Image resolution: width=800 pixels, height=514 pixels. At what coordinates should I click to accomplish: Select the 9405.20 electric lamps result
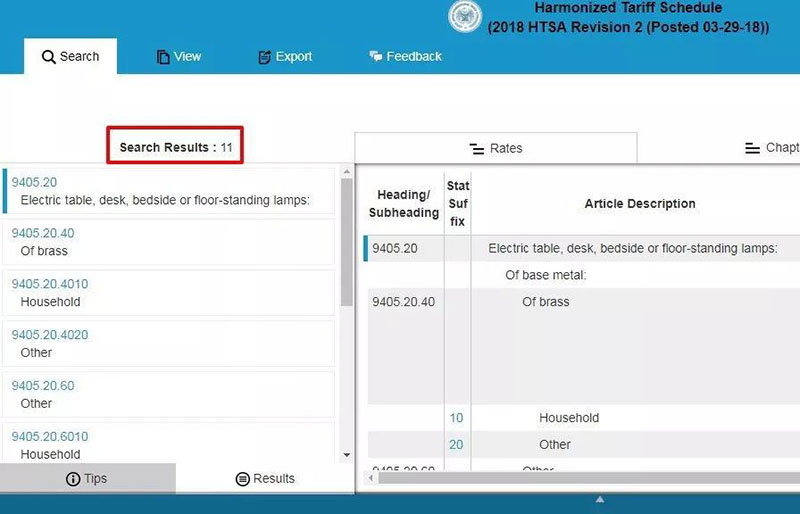169,191
